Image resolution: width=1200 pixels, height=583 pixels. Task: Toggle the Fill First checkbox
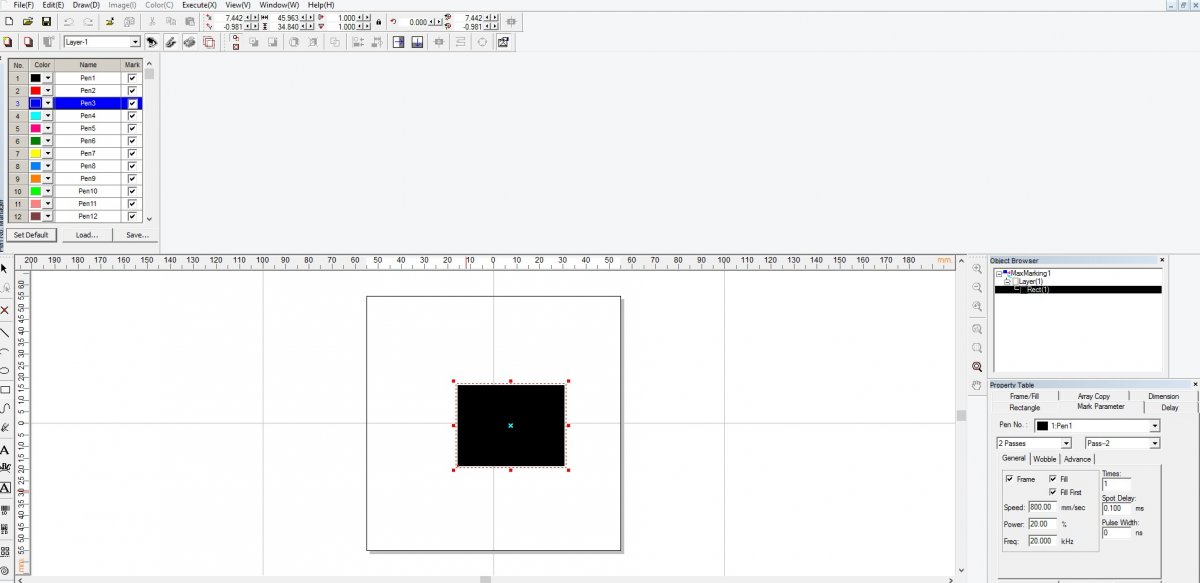1053,492
